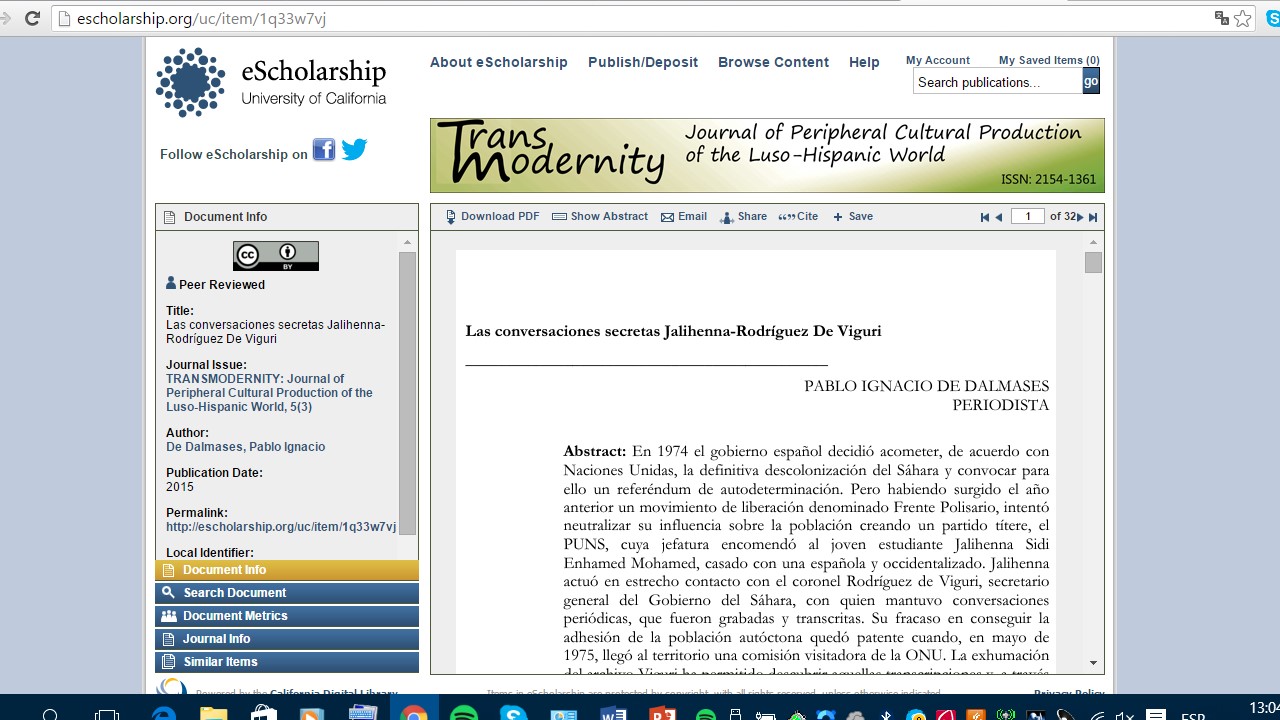Click the Peer Reviewed label
This screenshot has height=720, width=1280.
[x=222, y=285]
